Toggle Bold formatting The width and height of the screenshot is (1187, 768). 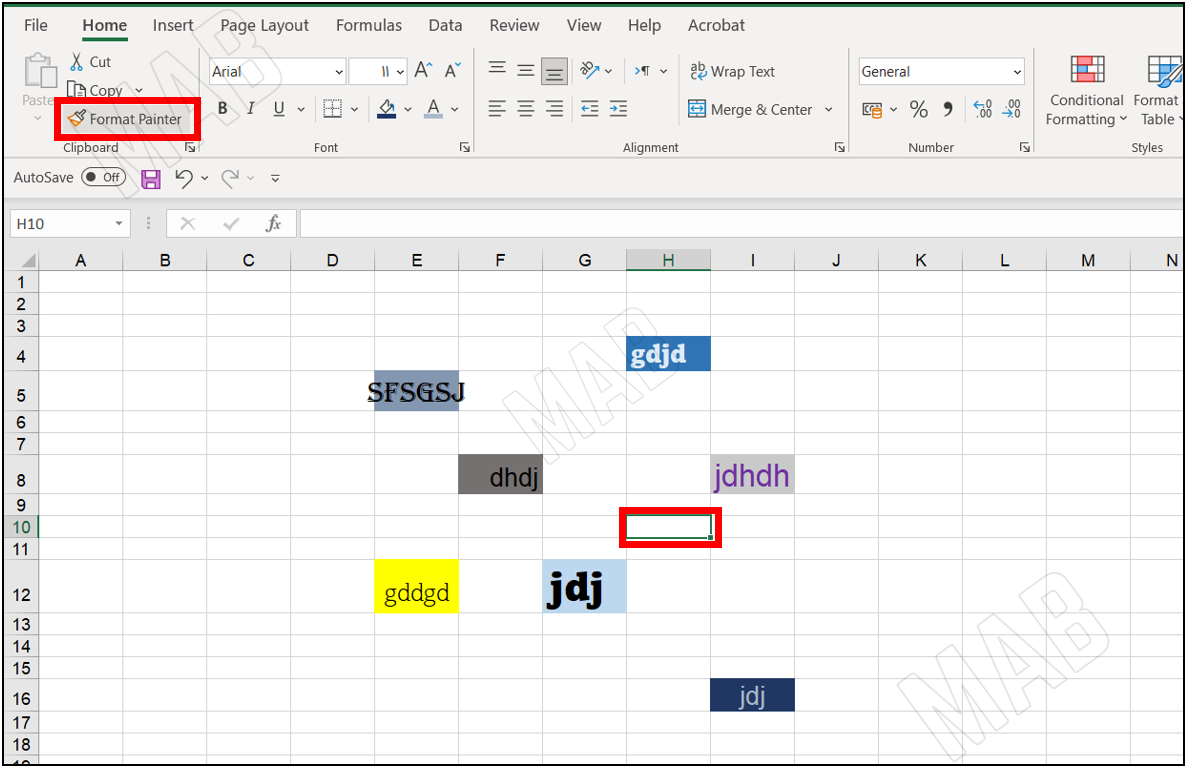pyautogui.click(x=223, y=109)
